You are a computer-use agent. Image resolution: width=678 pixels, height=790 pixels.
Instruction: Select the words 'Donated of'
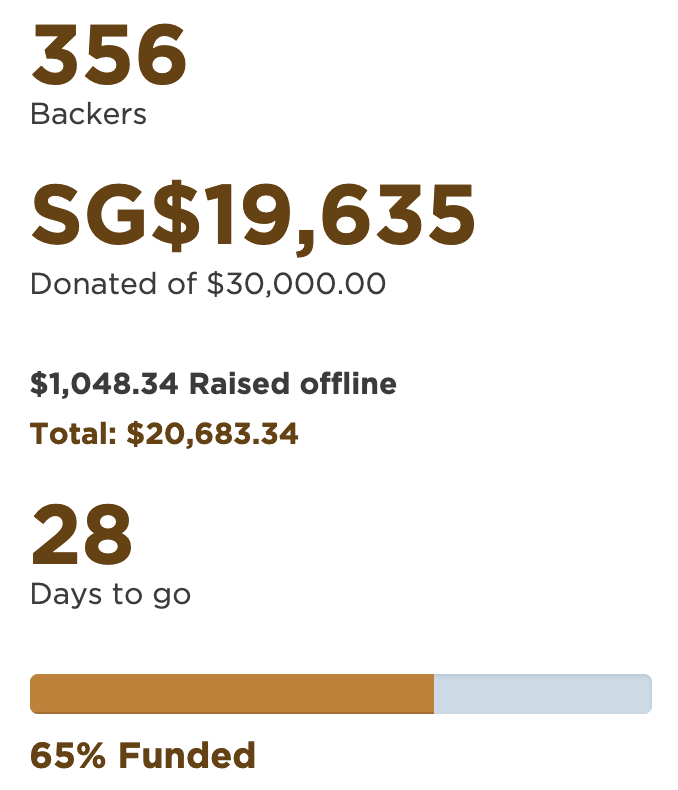tap(114, 284)
